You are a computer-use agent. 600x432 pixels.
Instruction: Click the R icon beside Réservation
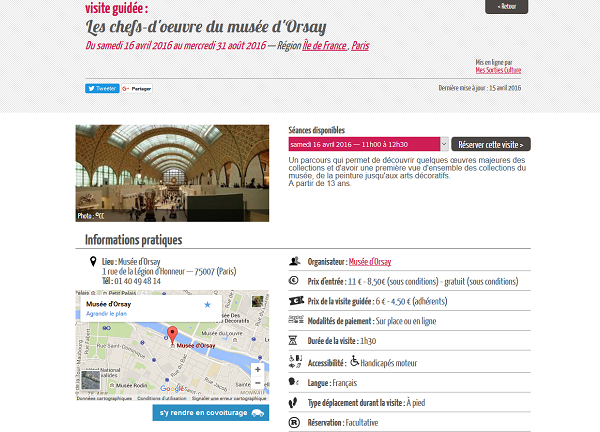click(293, 422)
